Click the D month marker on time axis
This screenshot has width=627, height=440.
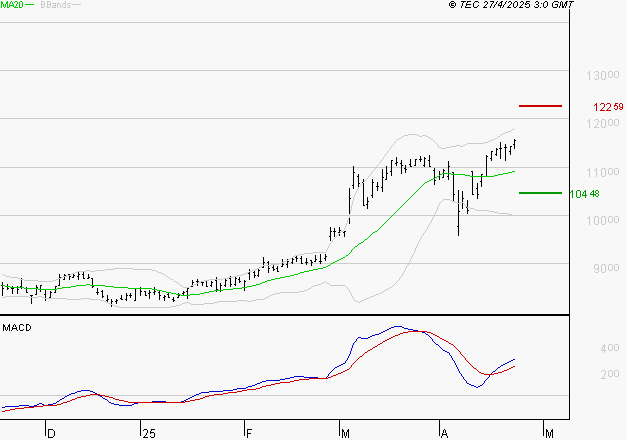pos(51,434)
